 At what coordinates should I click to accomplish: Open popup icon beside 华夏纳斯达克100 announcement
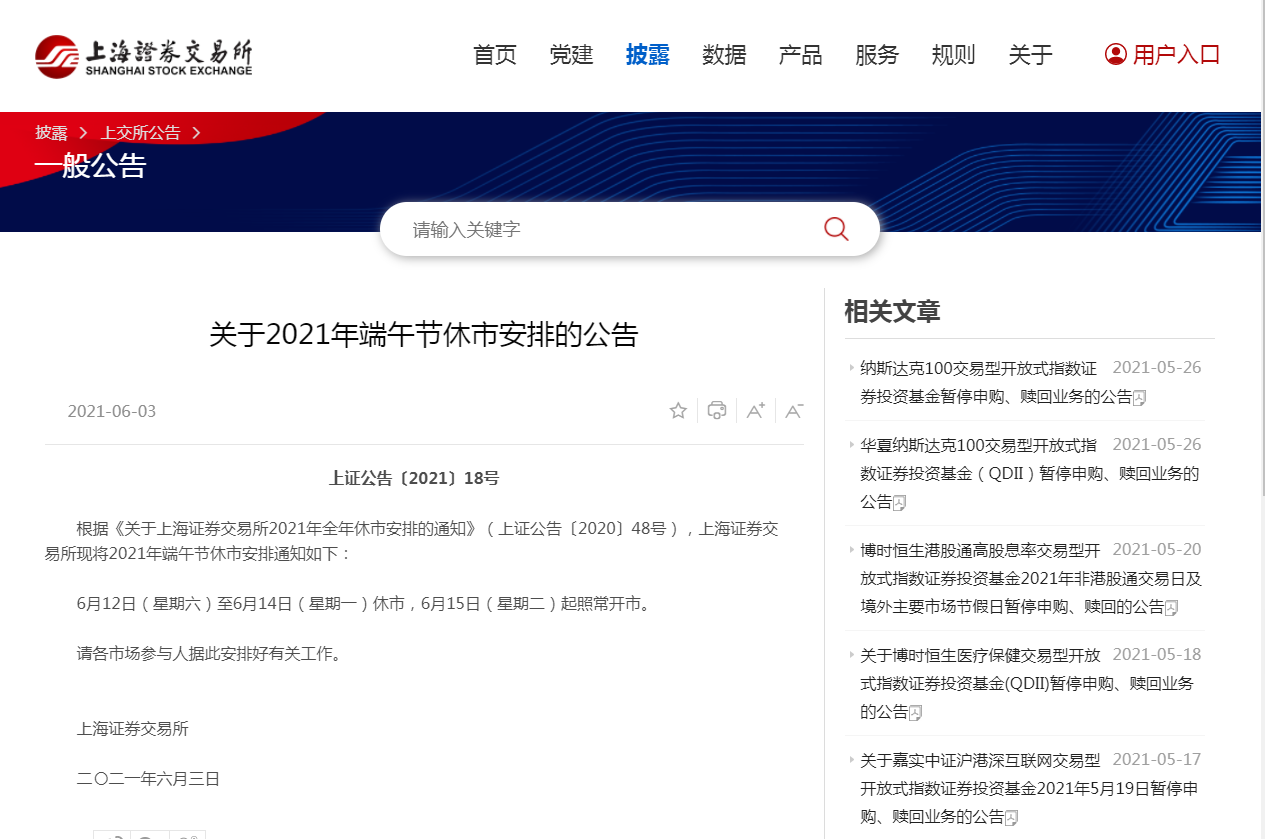901,504
